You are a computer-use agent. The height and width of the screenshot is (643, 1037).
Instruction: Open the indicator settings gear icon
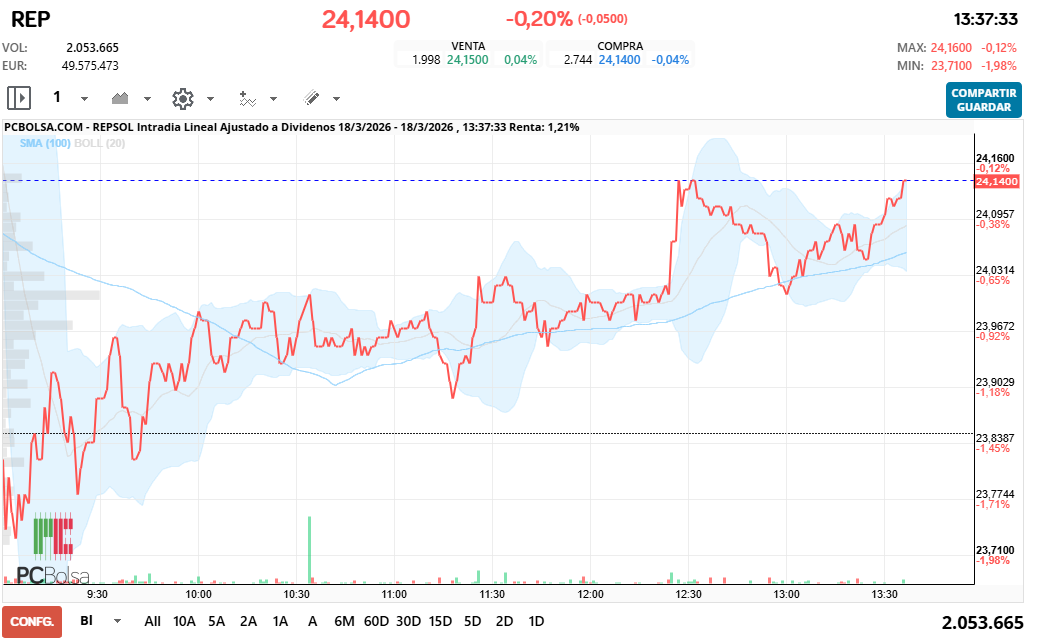[182, 97]
